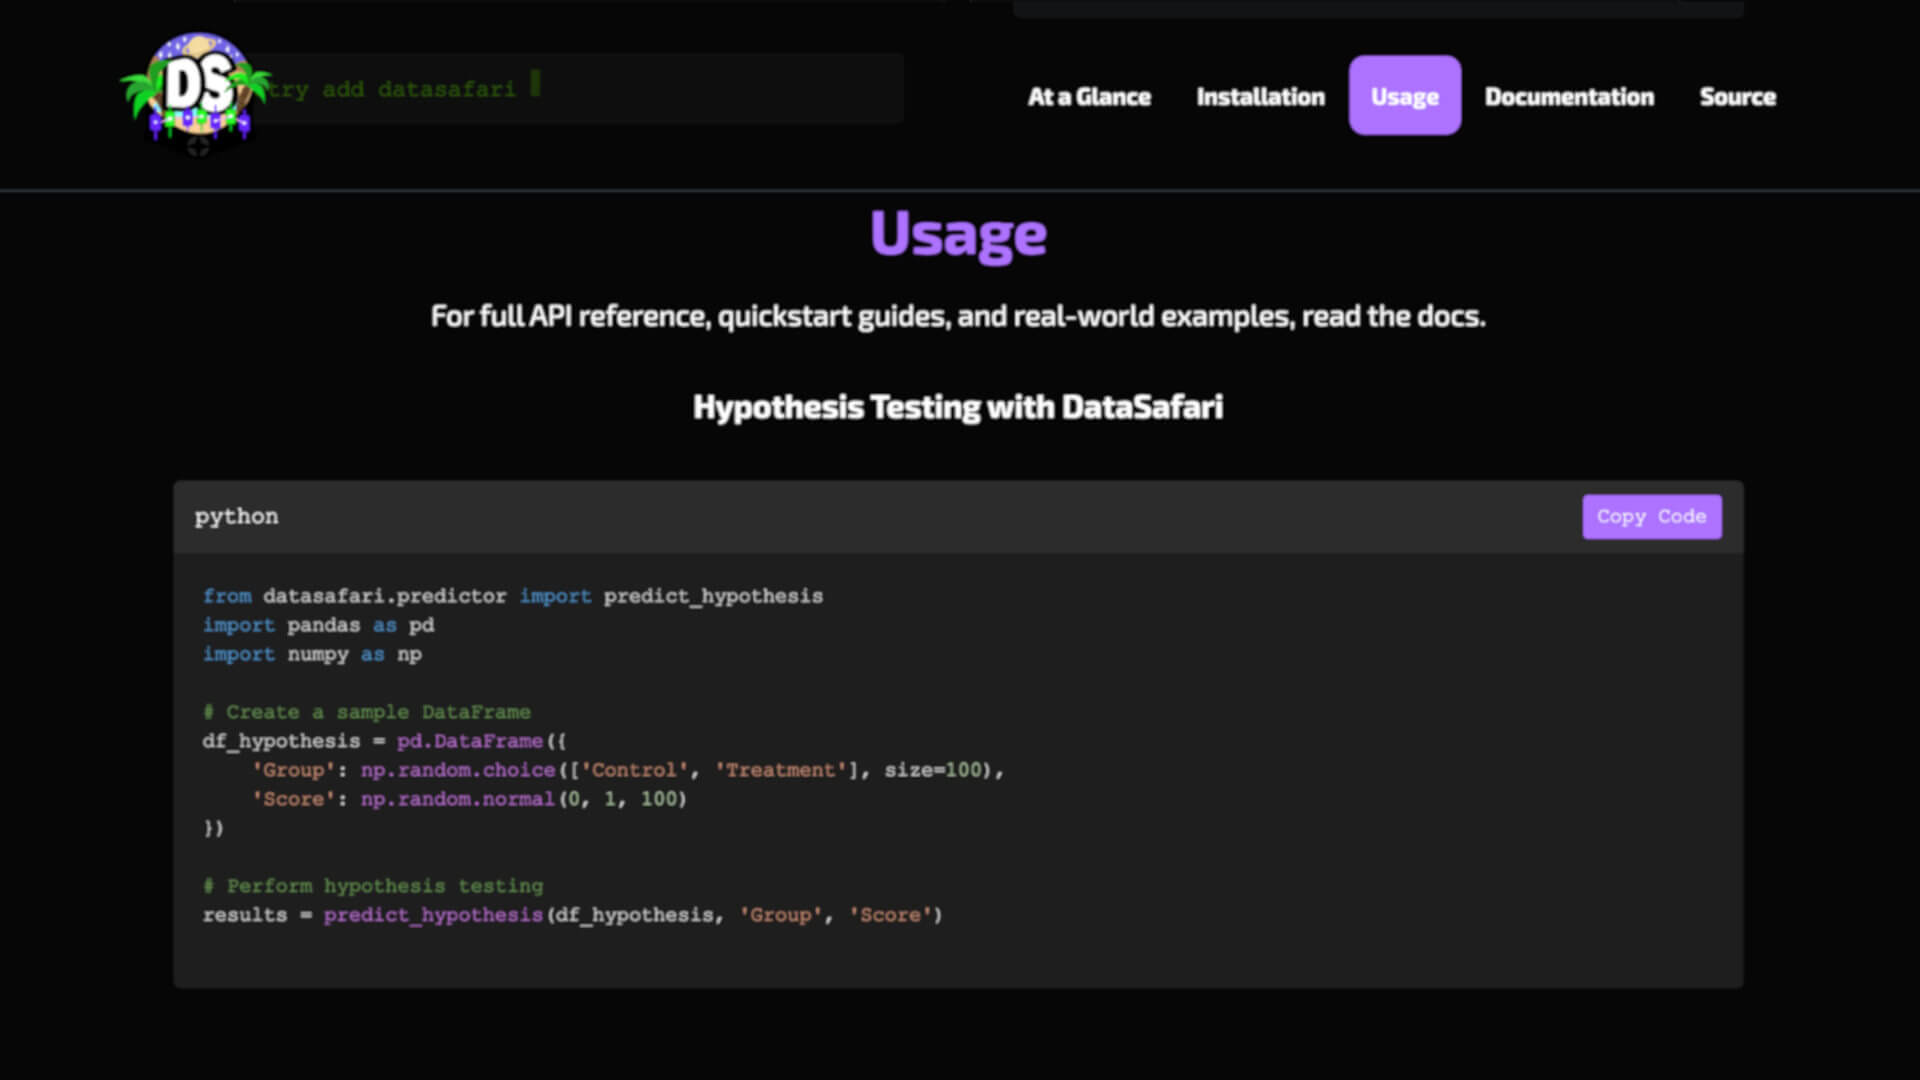1920x1080 pixels.
Task: Click the 'from datasafari.predictor import' code line
Action: point(513,596)
